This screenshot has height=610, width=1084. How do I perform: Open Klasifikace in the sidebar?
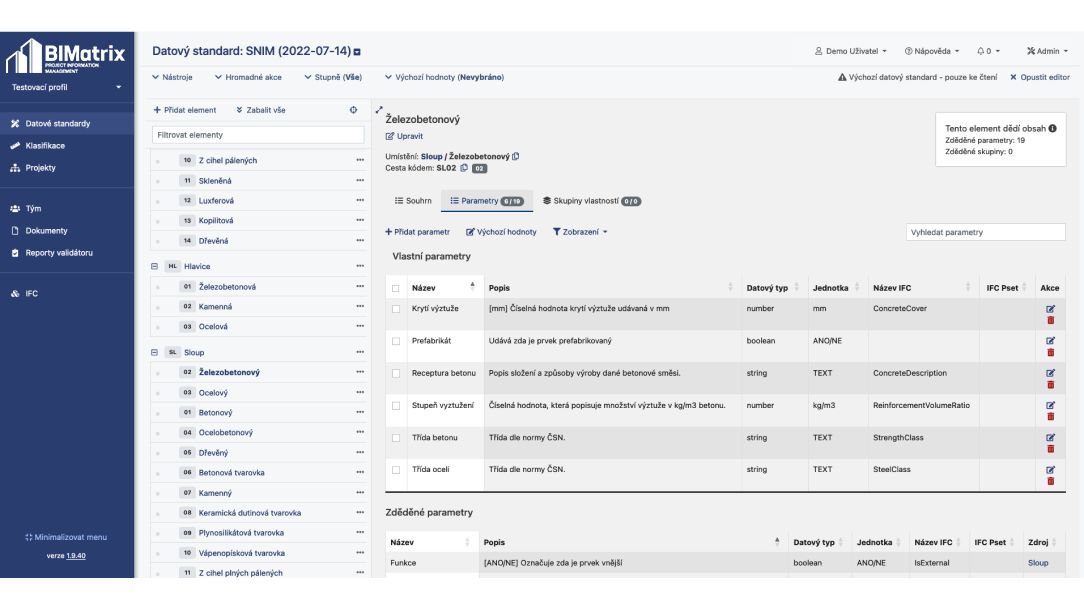[x=45, y=146]
